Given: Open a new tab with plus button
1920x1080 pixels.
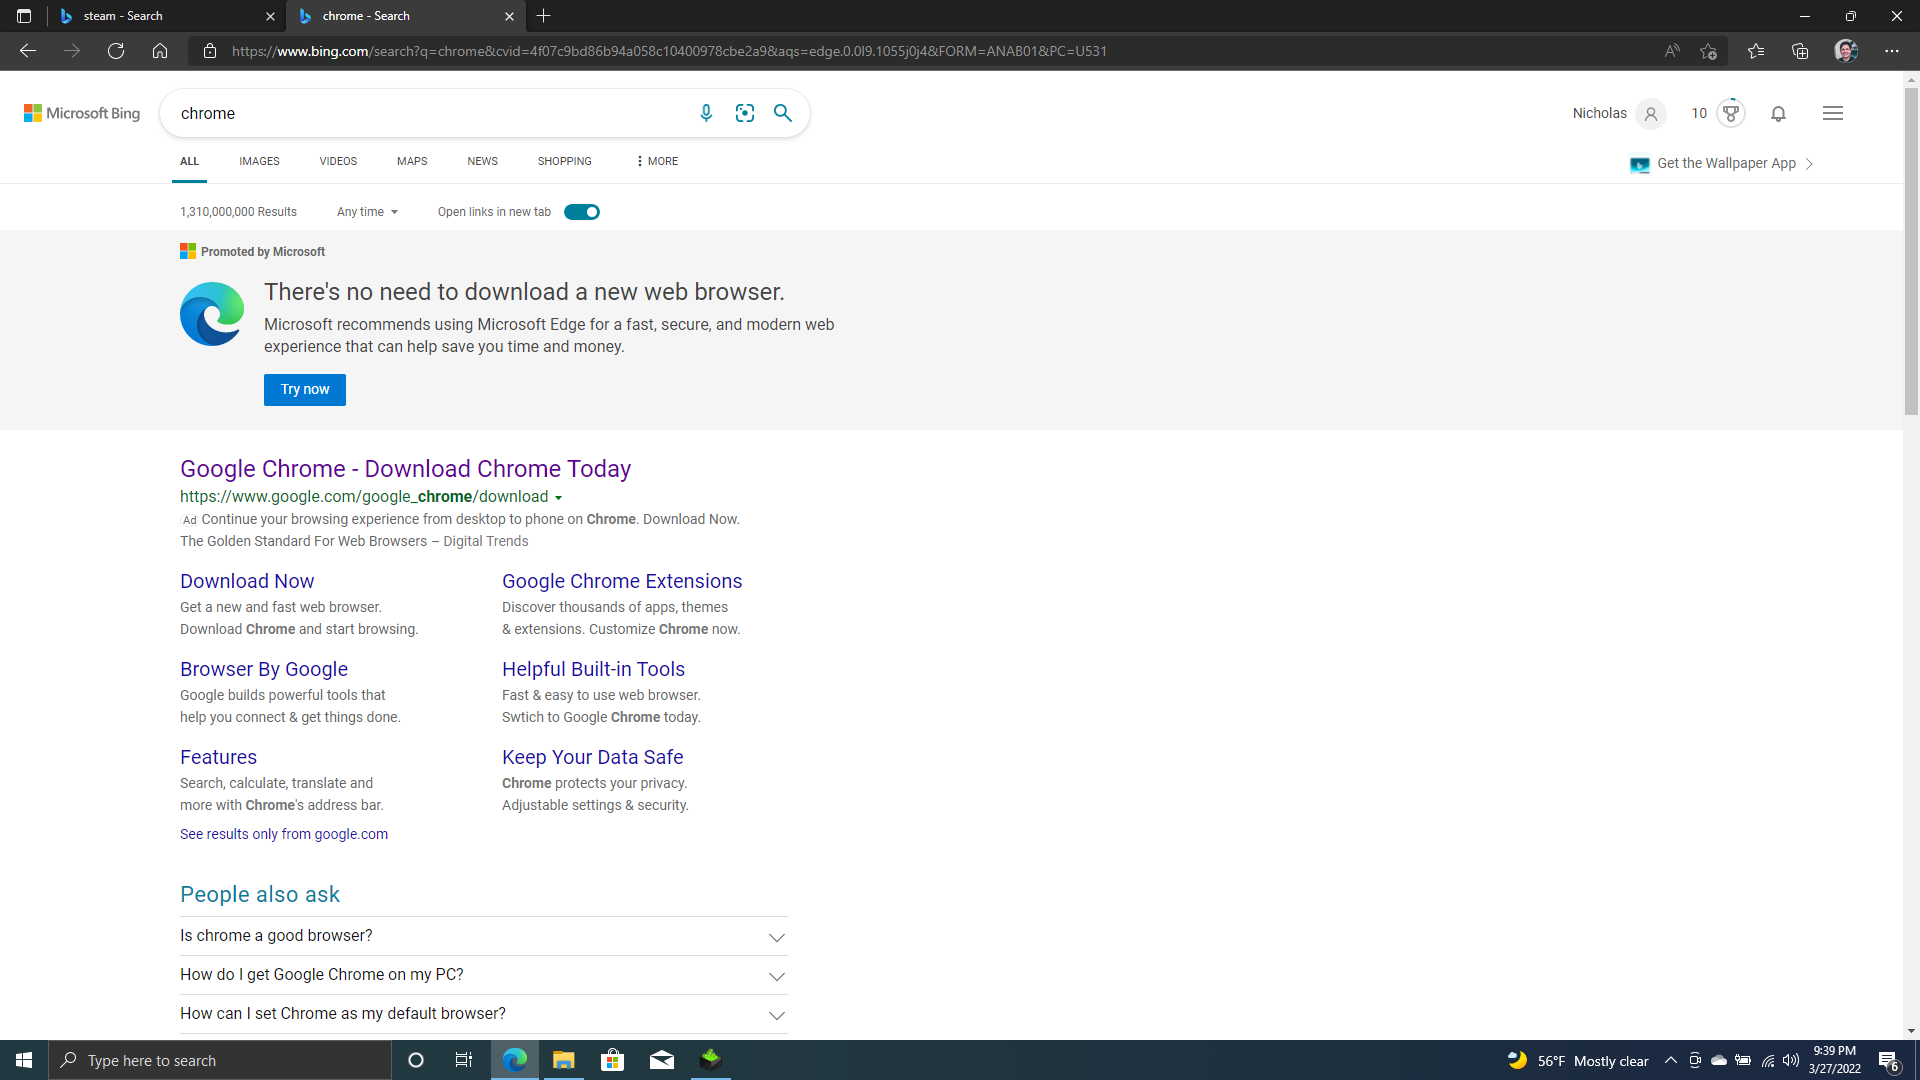Looking at the screenshot, I should click(543, 16).
